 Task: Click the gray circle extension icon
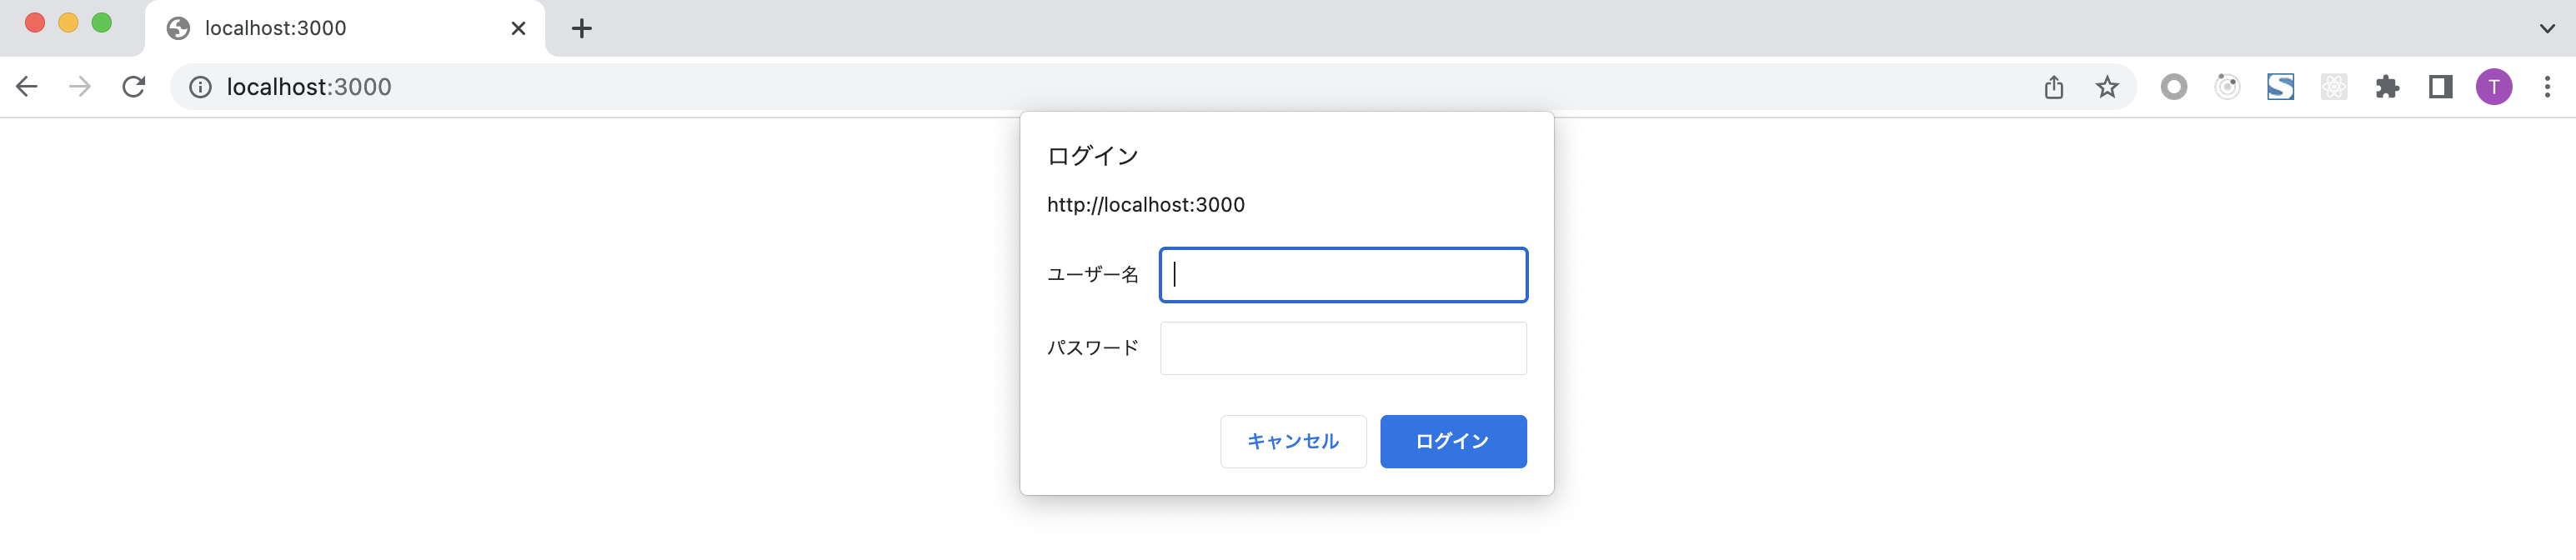click(2174, 87)
